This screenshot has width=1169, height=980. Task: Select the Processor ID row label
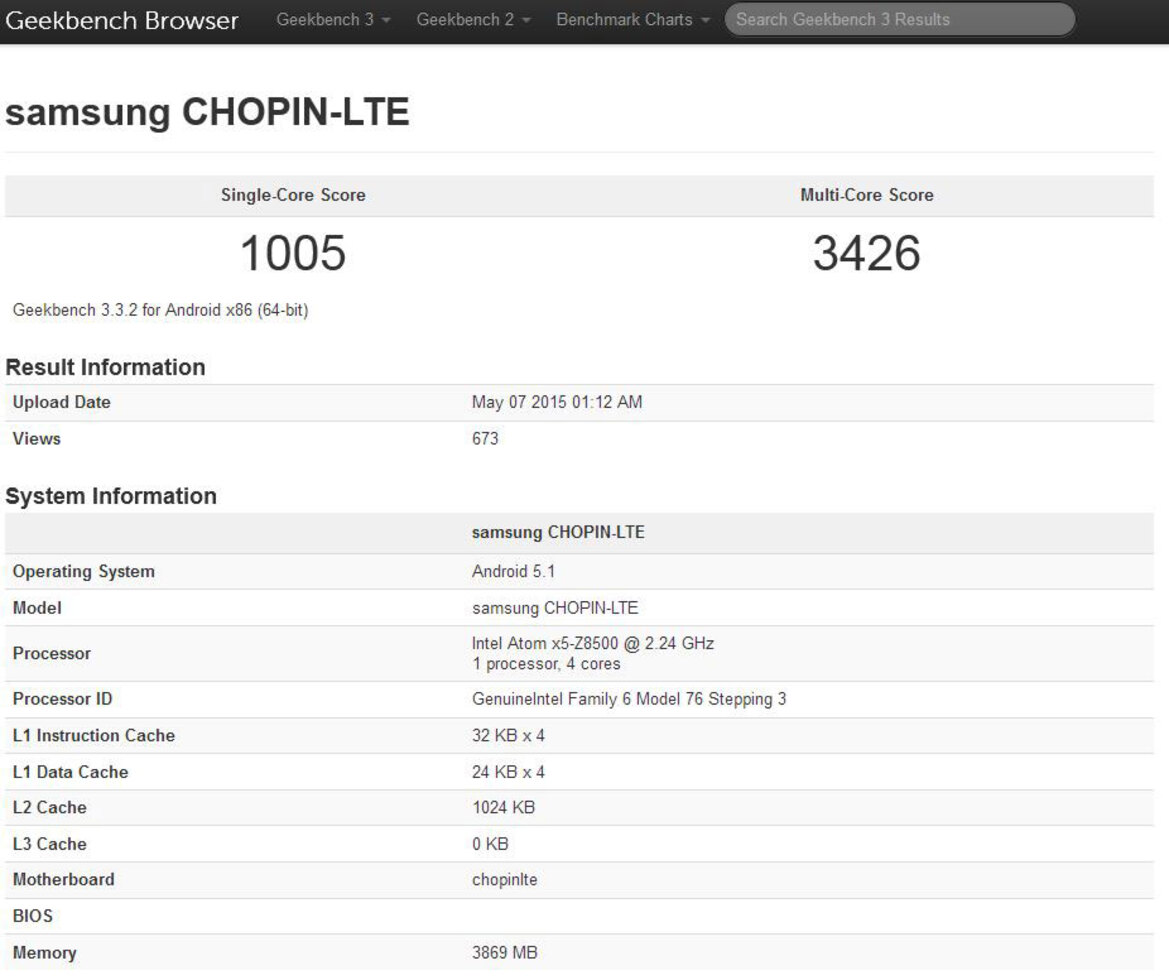tap(63, 700)
